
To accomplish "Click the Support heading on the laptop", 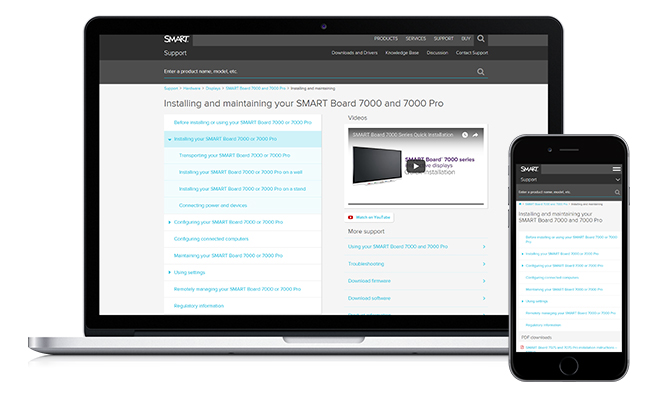I will (x=175, y=53).
